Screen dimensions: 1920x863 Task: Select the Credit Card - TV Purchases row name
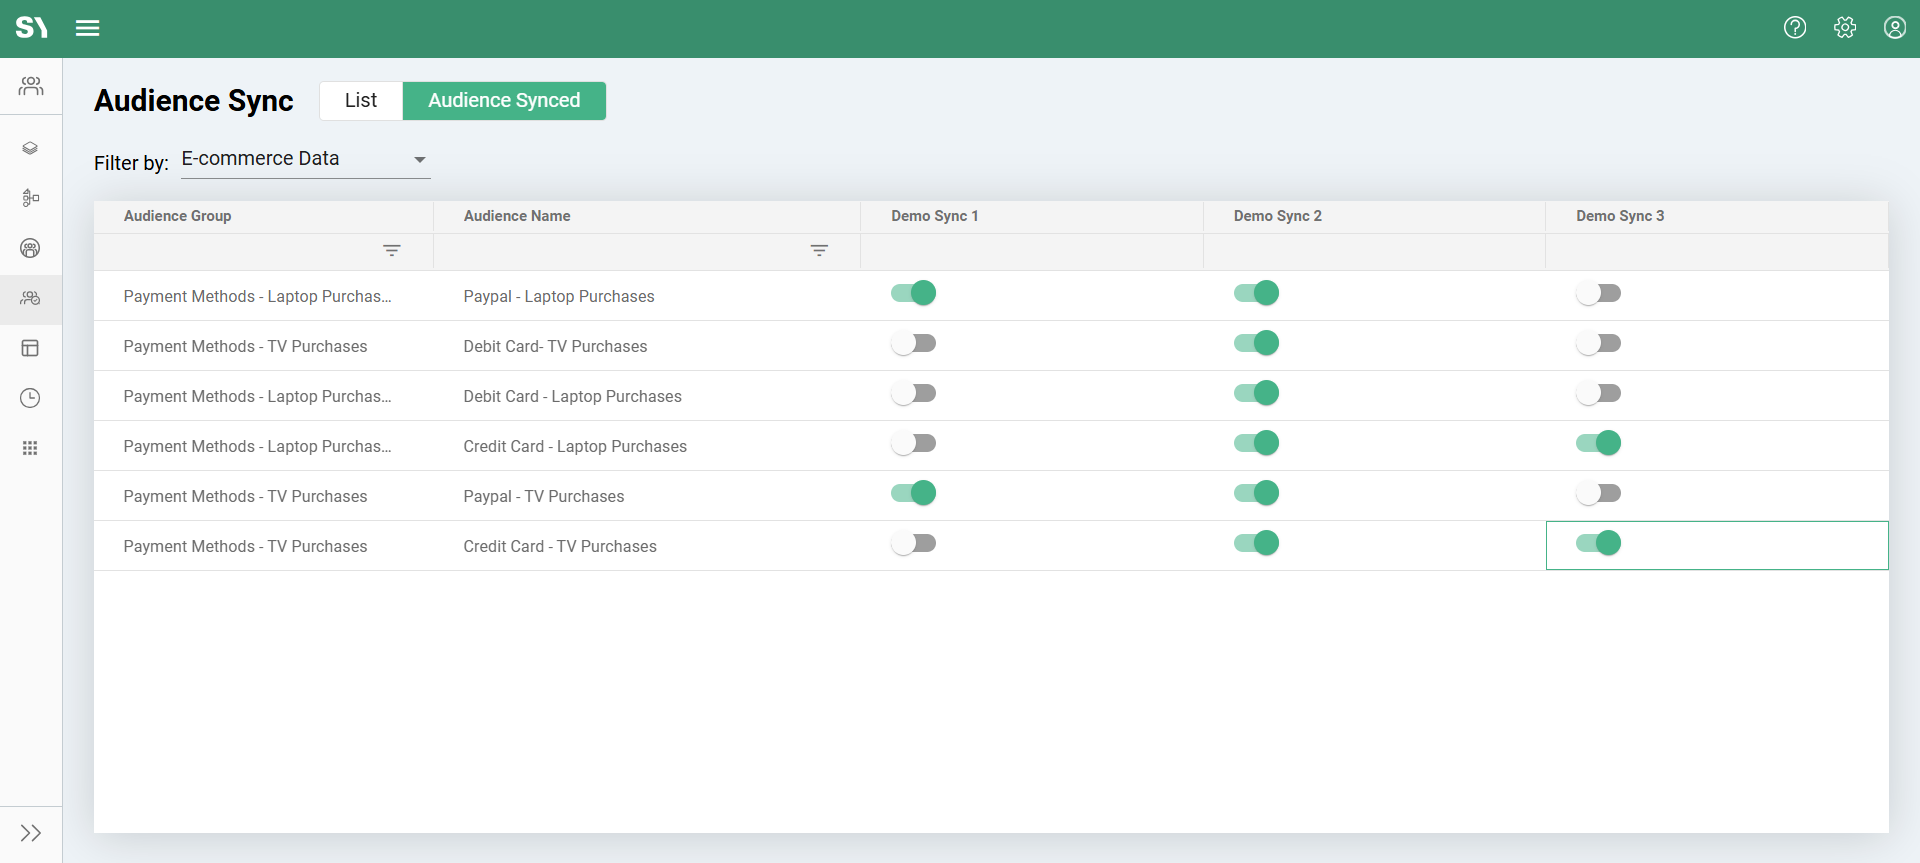[560, 546]
